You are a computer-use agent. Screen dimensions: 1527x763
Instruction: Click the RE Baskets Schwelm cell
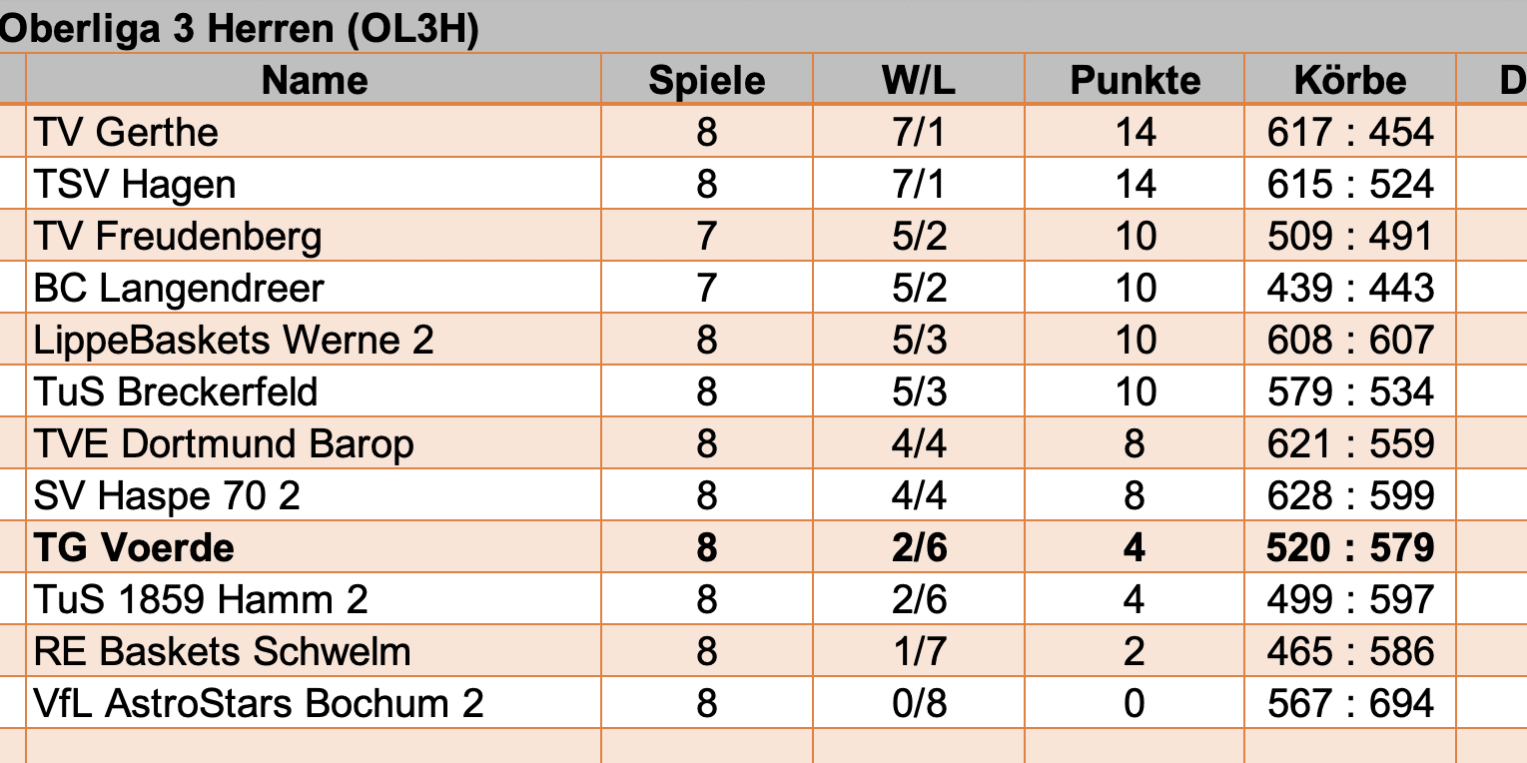coord(222,652)
